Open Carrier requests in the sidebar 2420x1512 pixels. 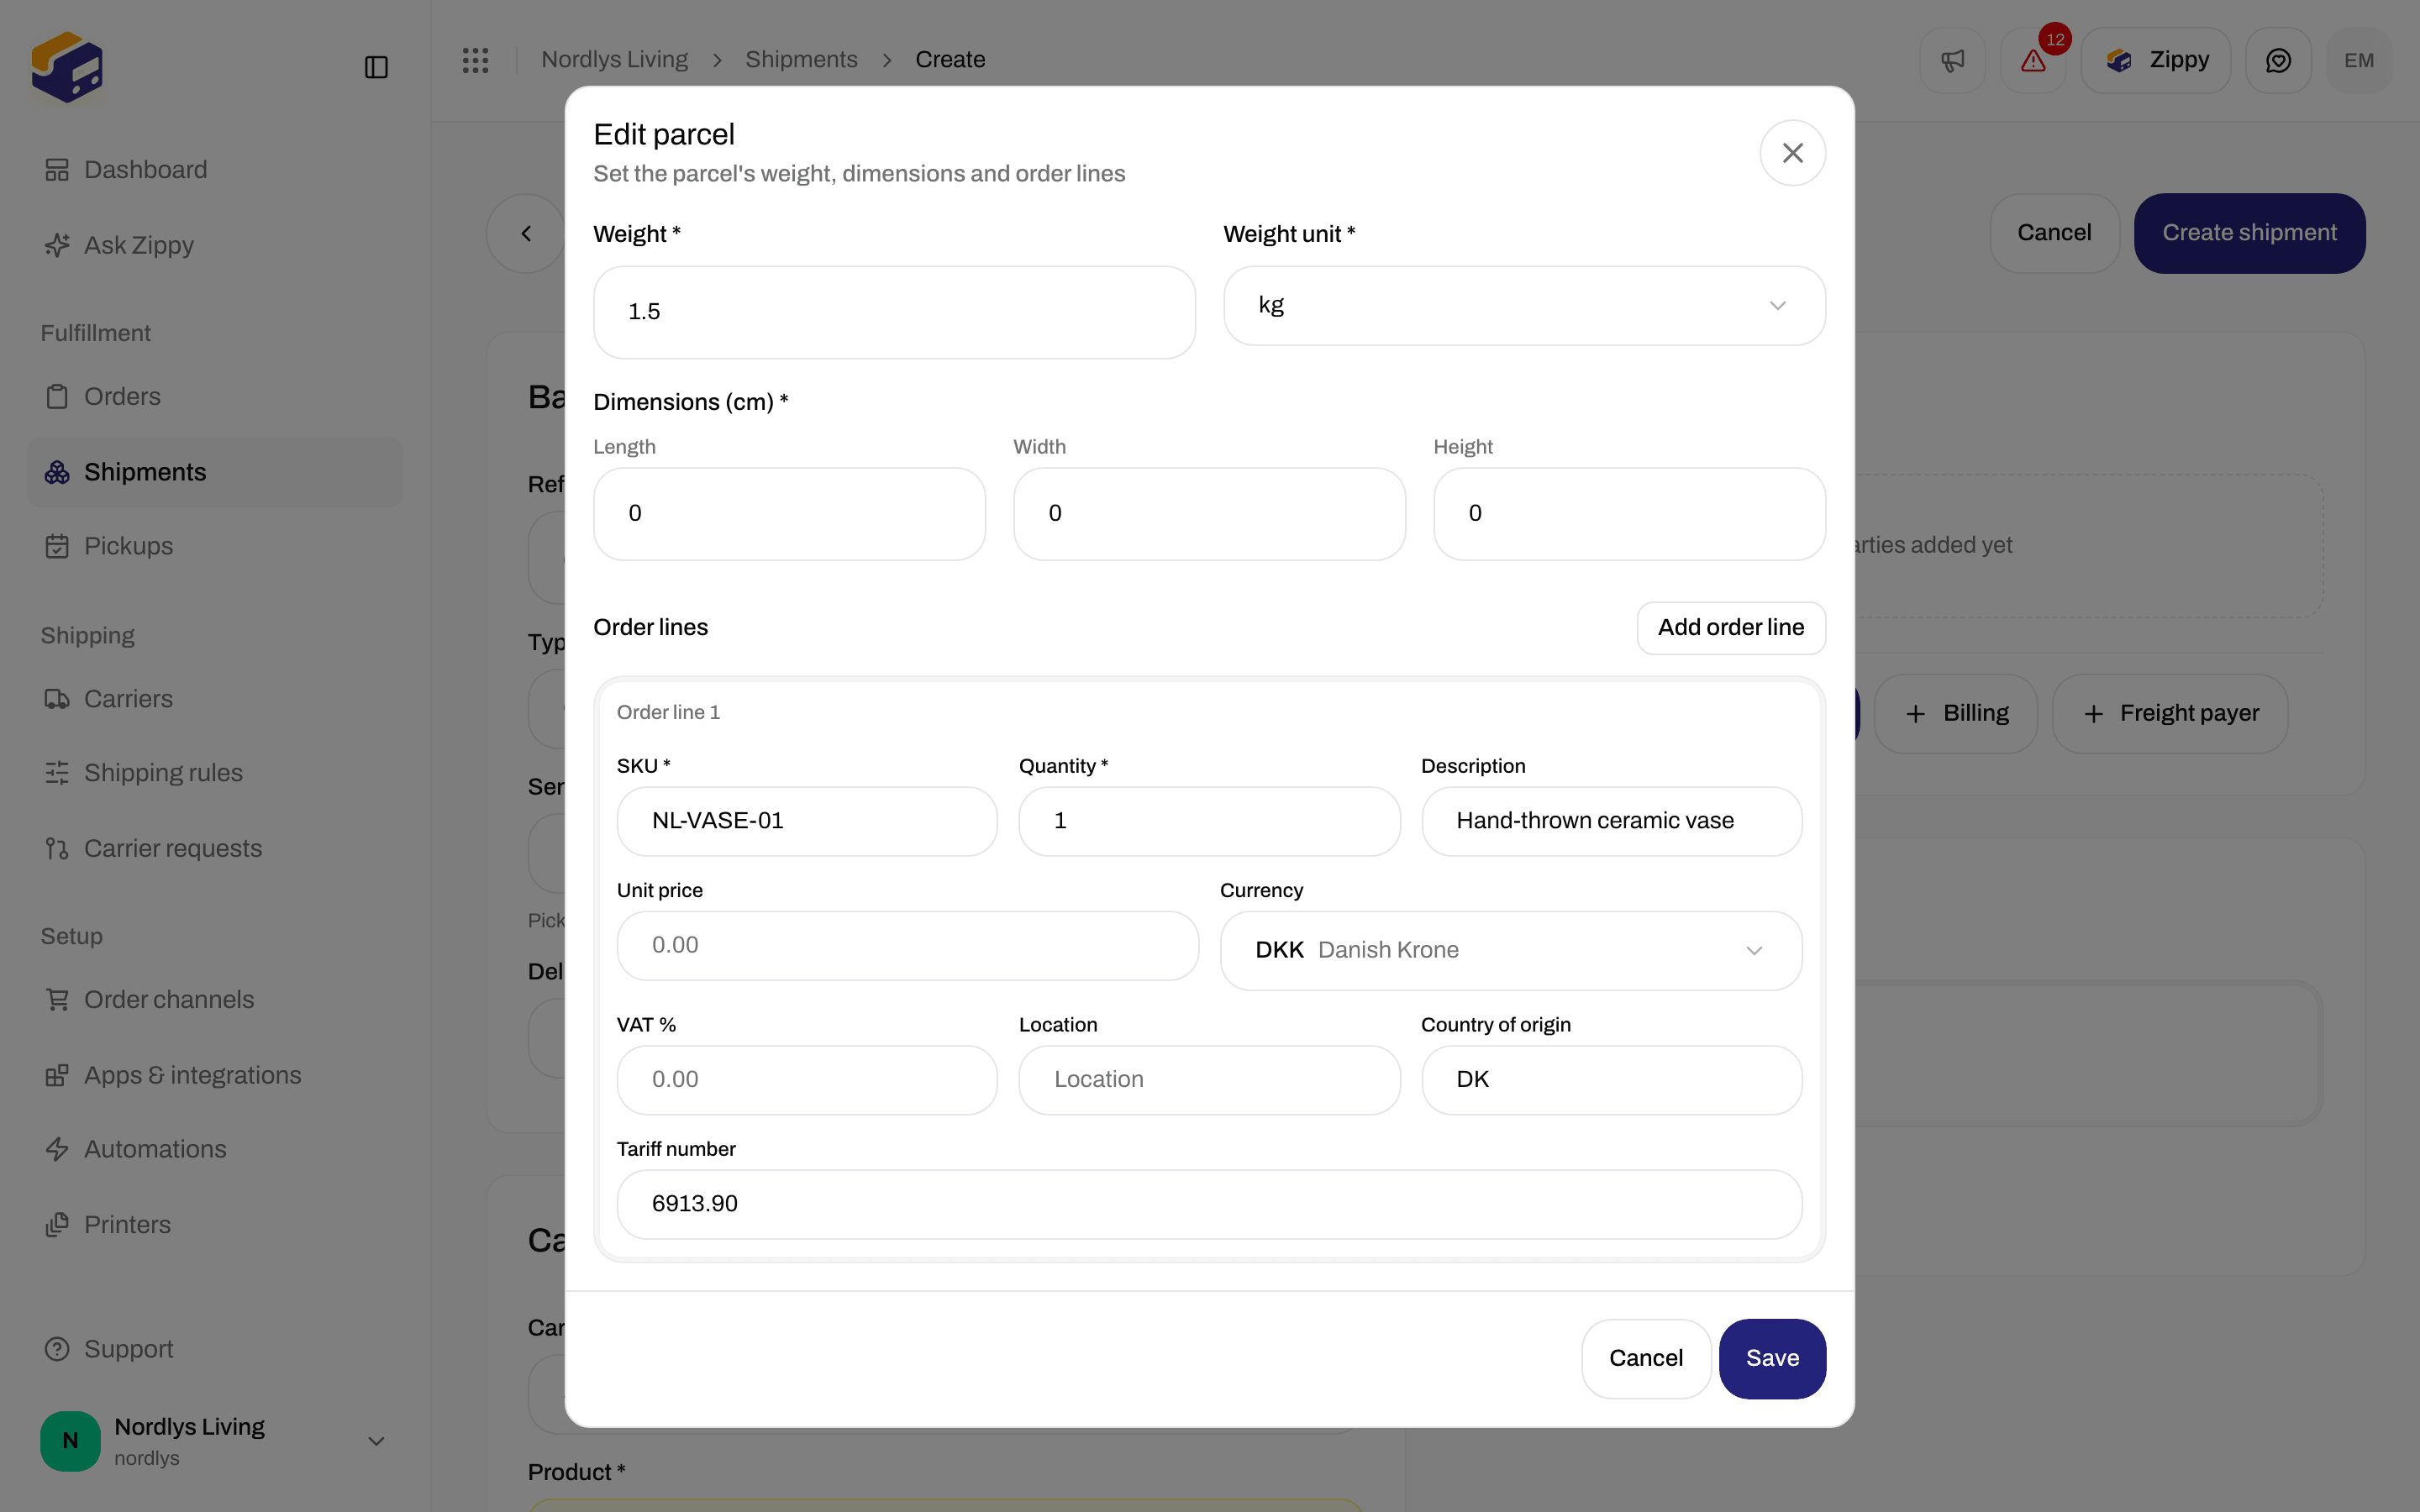pyautogui.click(x=214, y=848)
